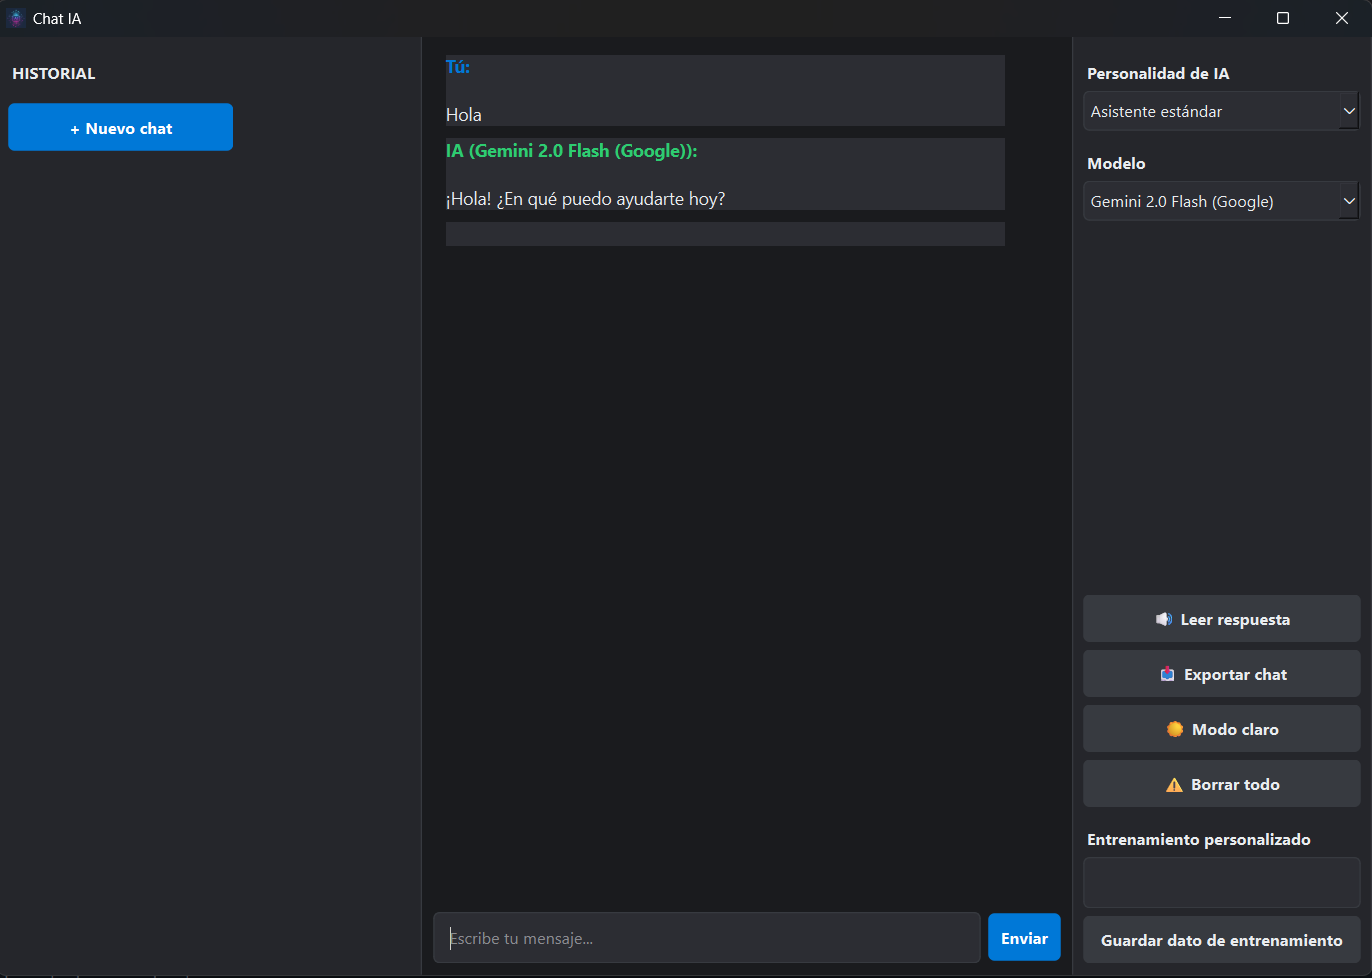Save training data with Guardar dato de entrenamiento
Screen dimensions: 1372x978
coord(1221,940)
